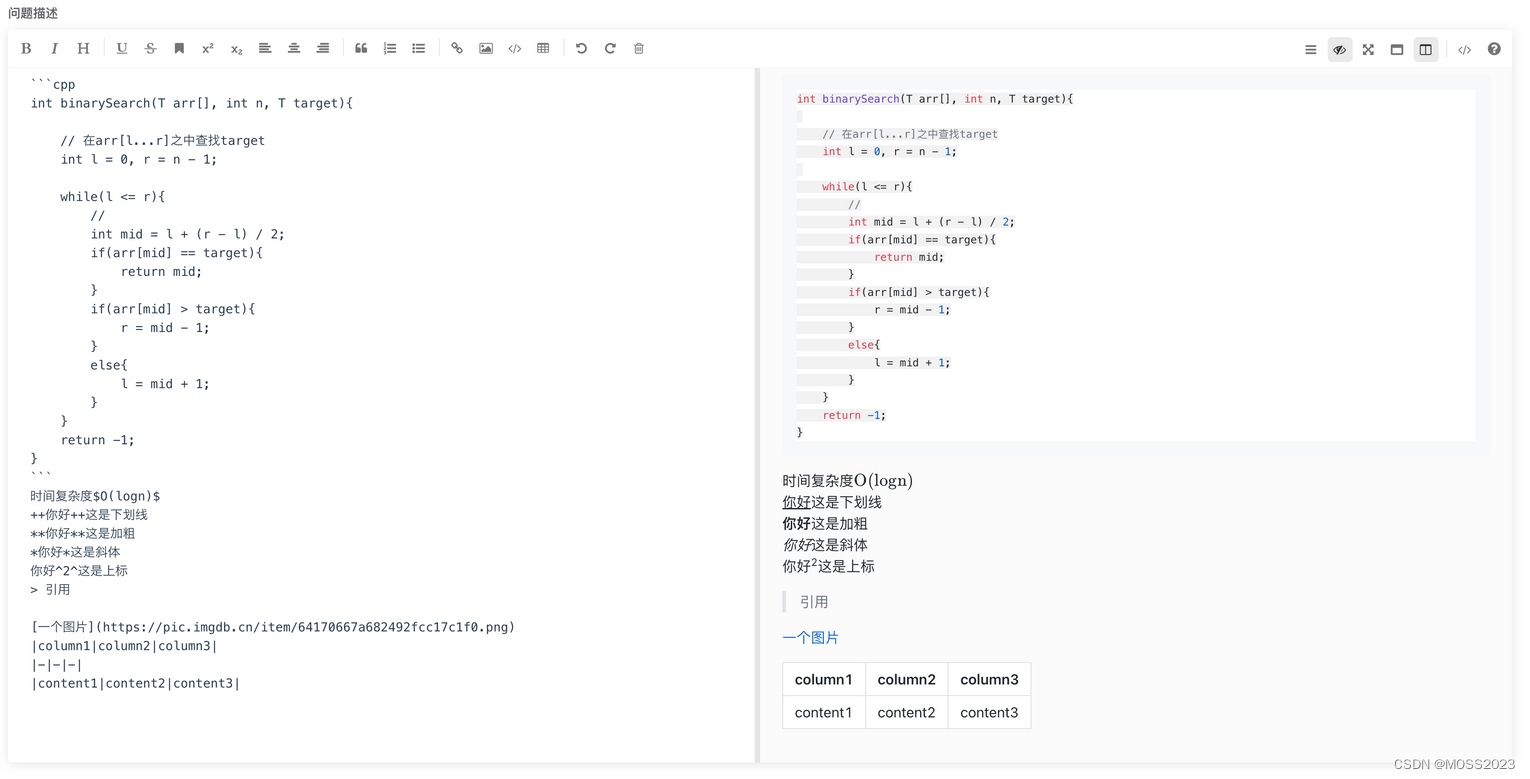Place cursor on '**你好**这是加粗' source line
Screen dimensions: 1530x779
(83, 534)
